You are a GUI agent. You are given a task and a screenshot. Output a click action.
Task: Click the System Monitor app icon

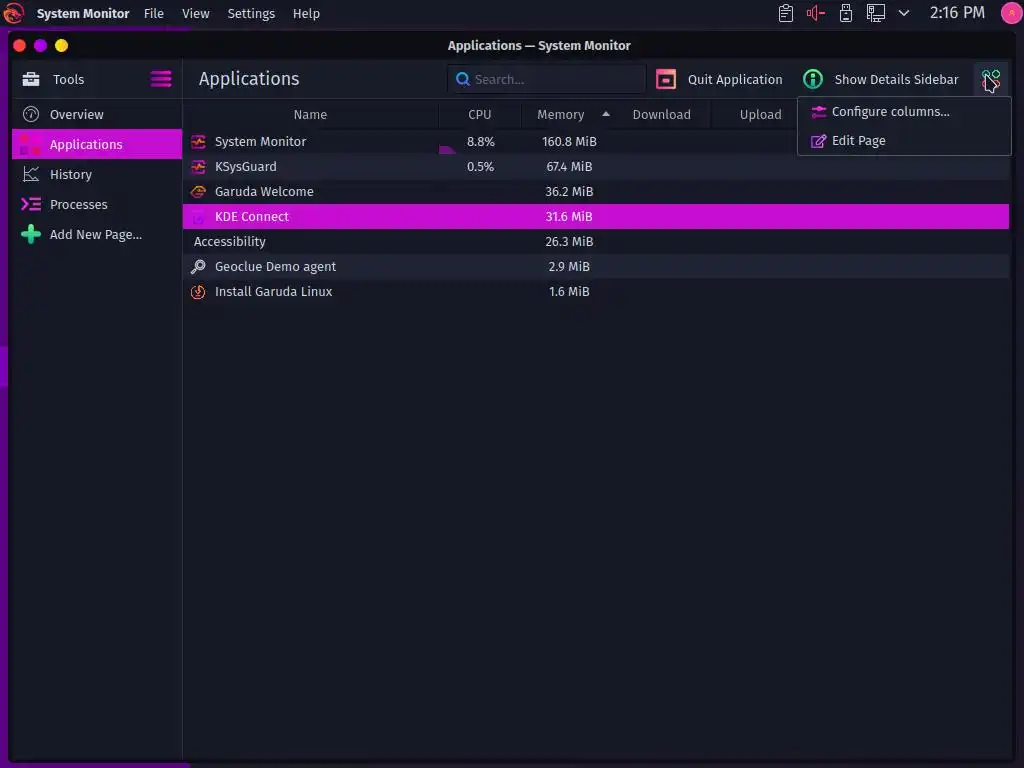[198, 142]
